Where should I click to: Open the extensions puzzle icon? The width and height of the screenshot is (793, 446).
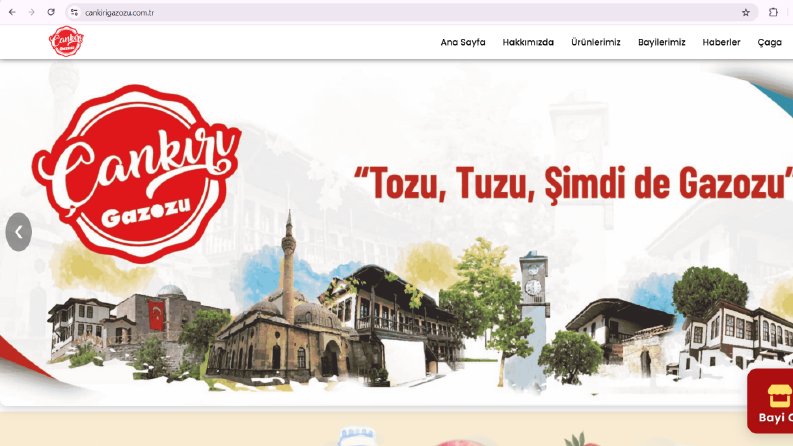tap(773, 13)
